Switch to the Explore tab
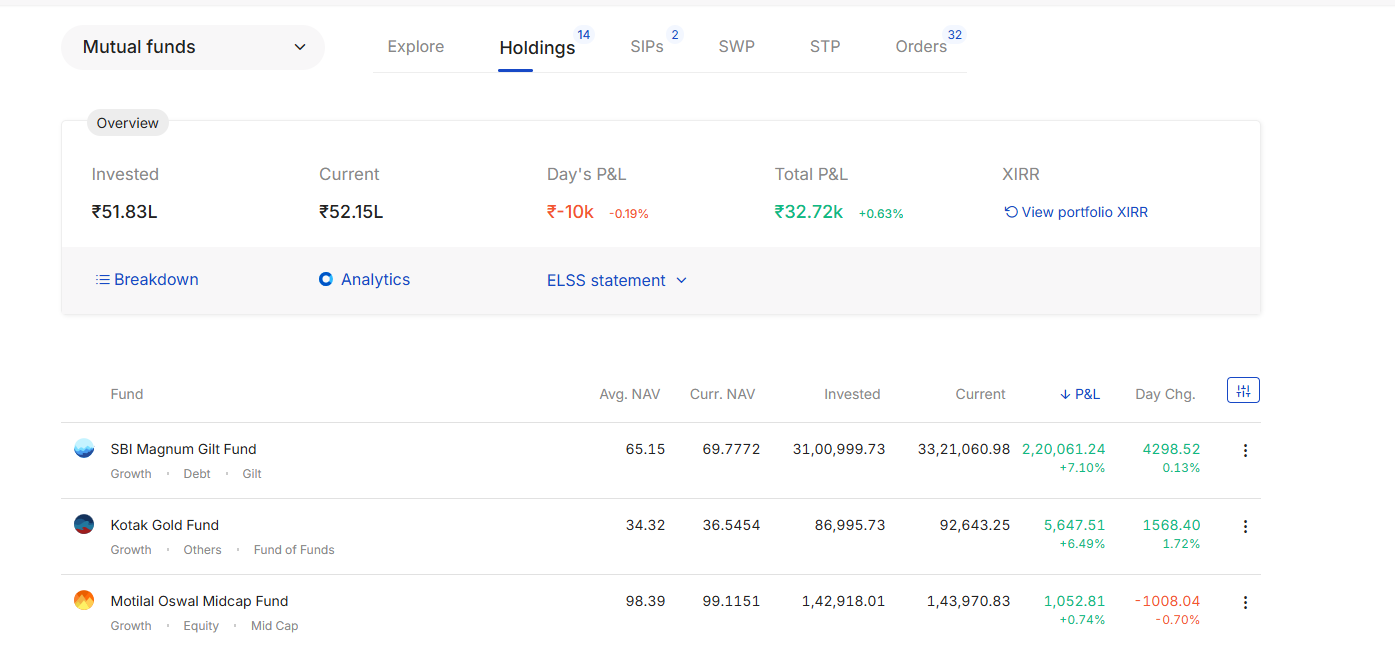 tap(415, 47)
